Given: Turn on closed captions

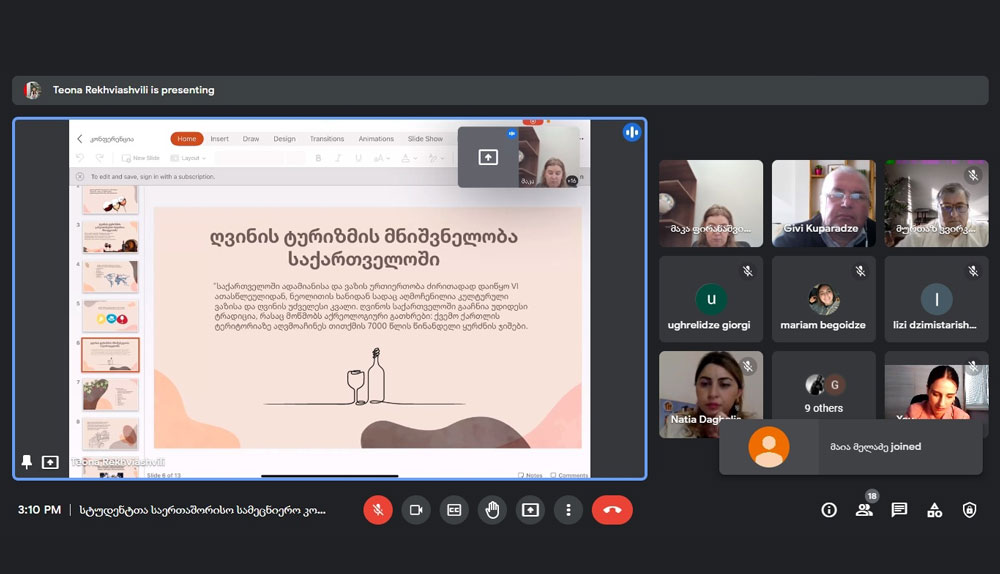Looking at the screenshot, I should 454,510.
